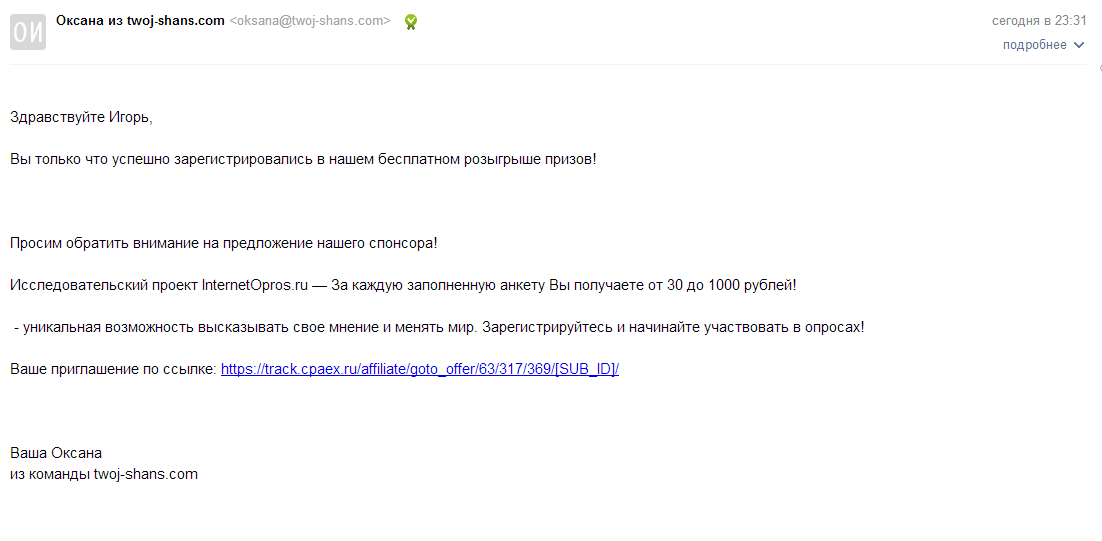Click the greeting Здравствуйте Игорь
Screen dimensions: 1102x541
pyautogui.click(x=81, y=117)
